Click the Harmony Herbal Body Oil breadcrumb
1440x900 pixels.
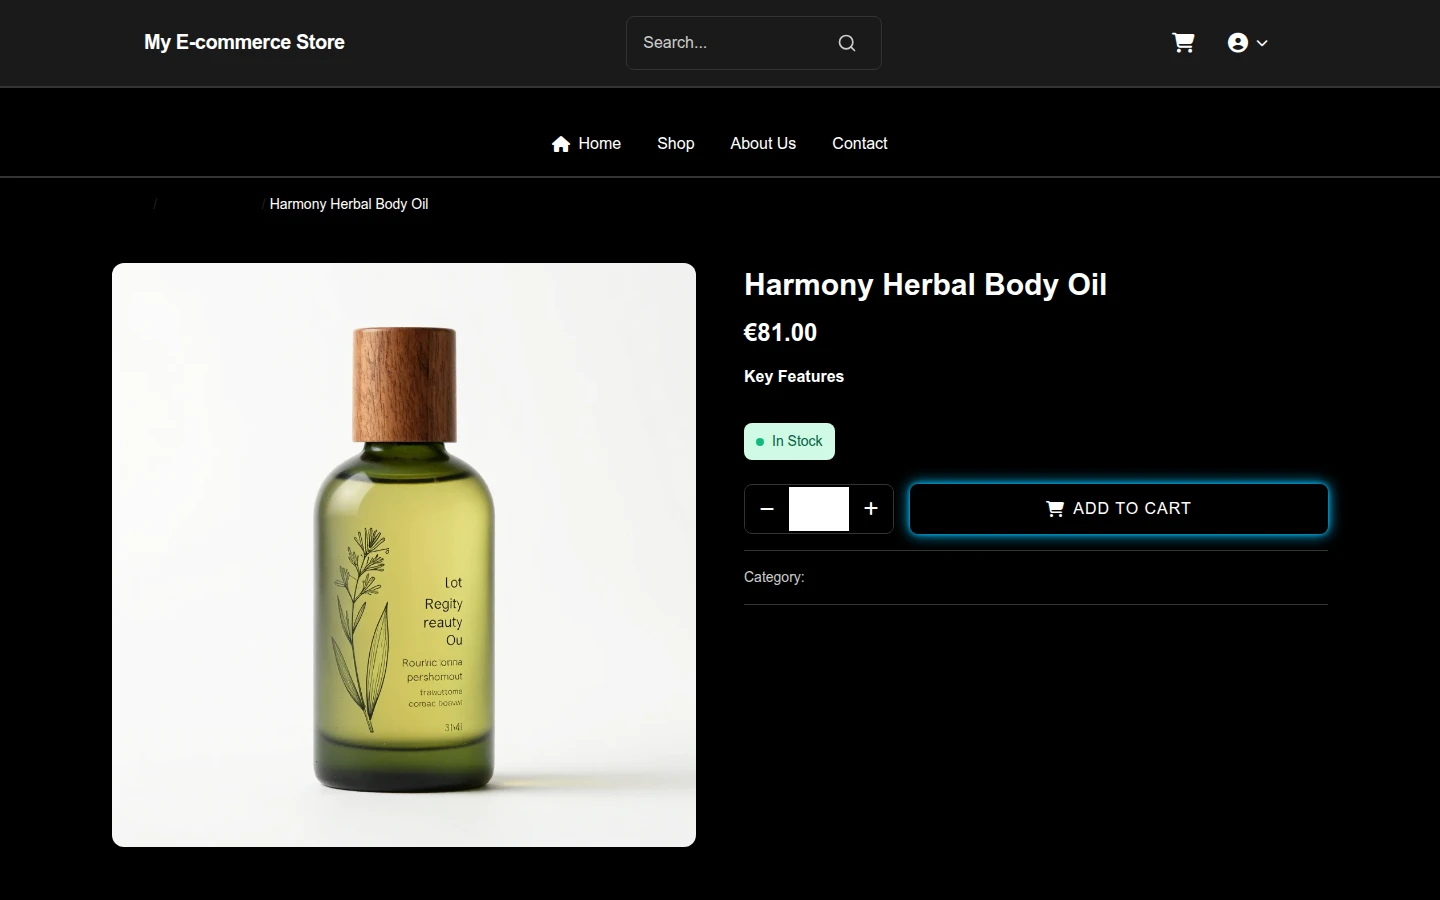tap(349, 204)
